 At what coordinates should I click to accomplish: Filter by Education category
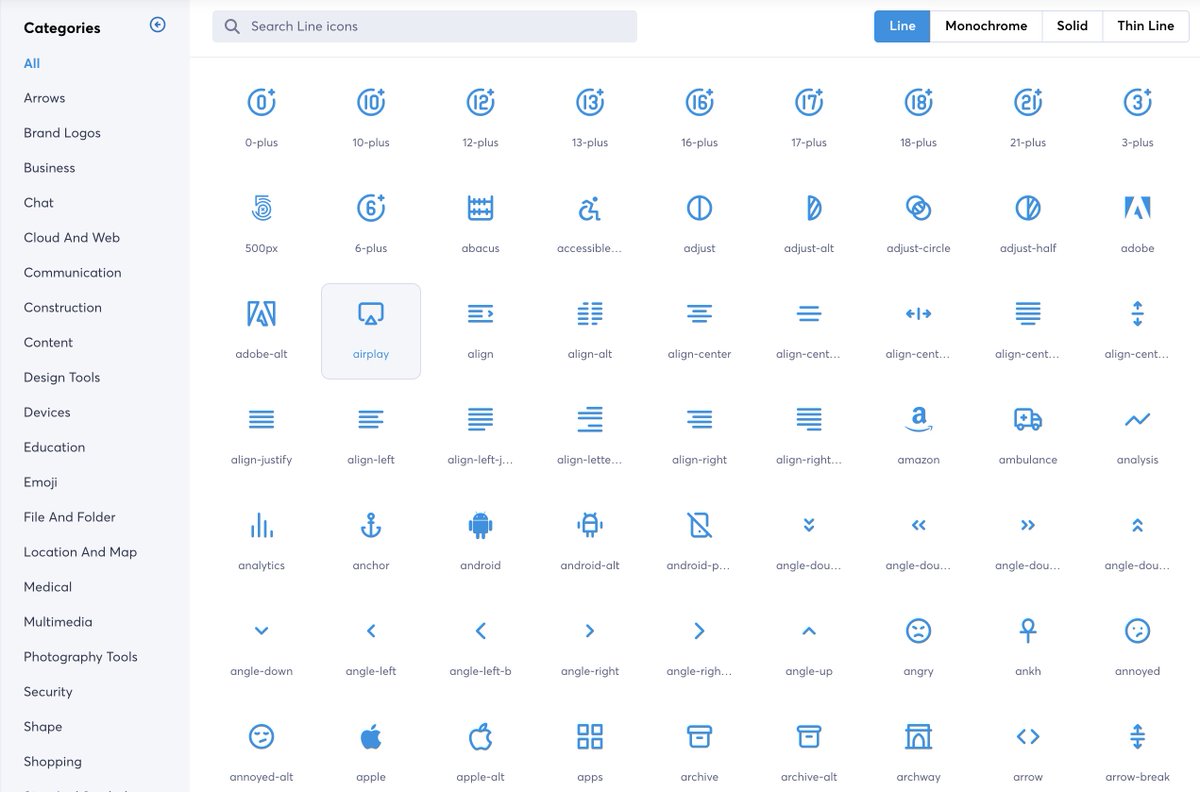[54, 448]
